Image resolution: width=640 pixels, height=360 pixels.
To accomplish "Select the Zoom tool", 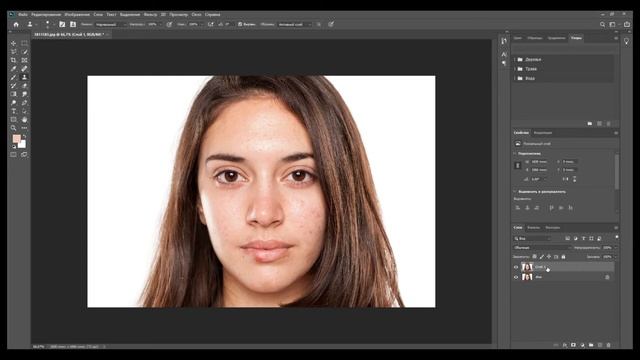I will point(13,128).
